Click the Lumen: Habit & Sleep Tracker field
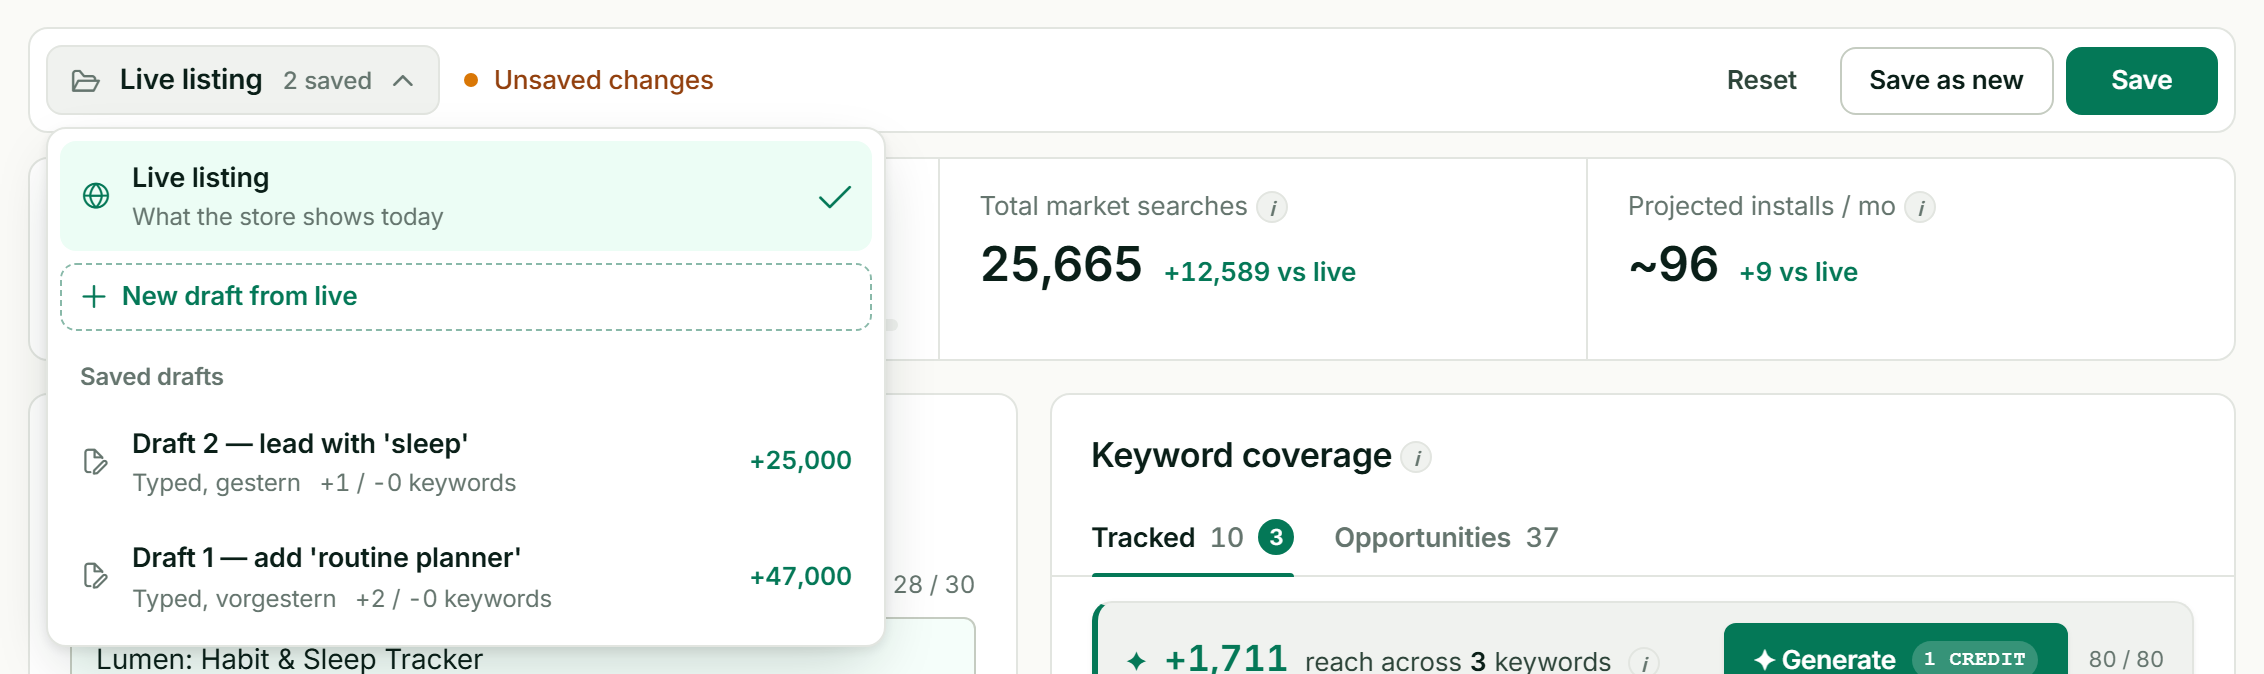Image resolution: width=2264 pixels, height=674 pixels. (523, 647)
